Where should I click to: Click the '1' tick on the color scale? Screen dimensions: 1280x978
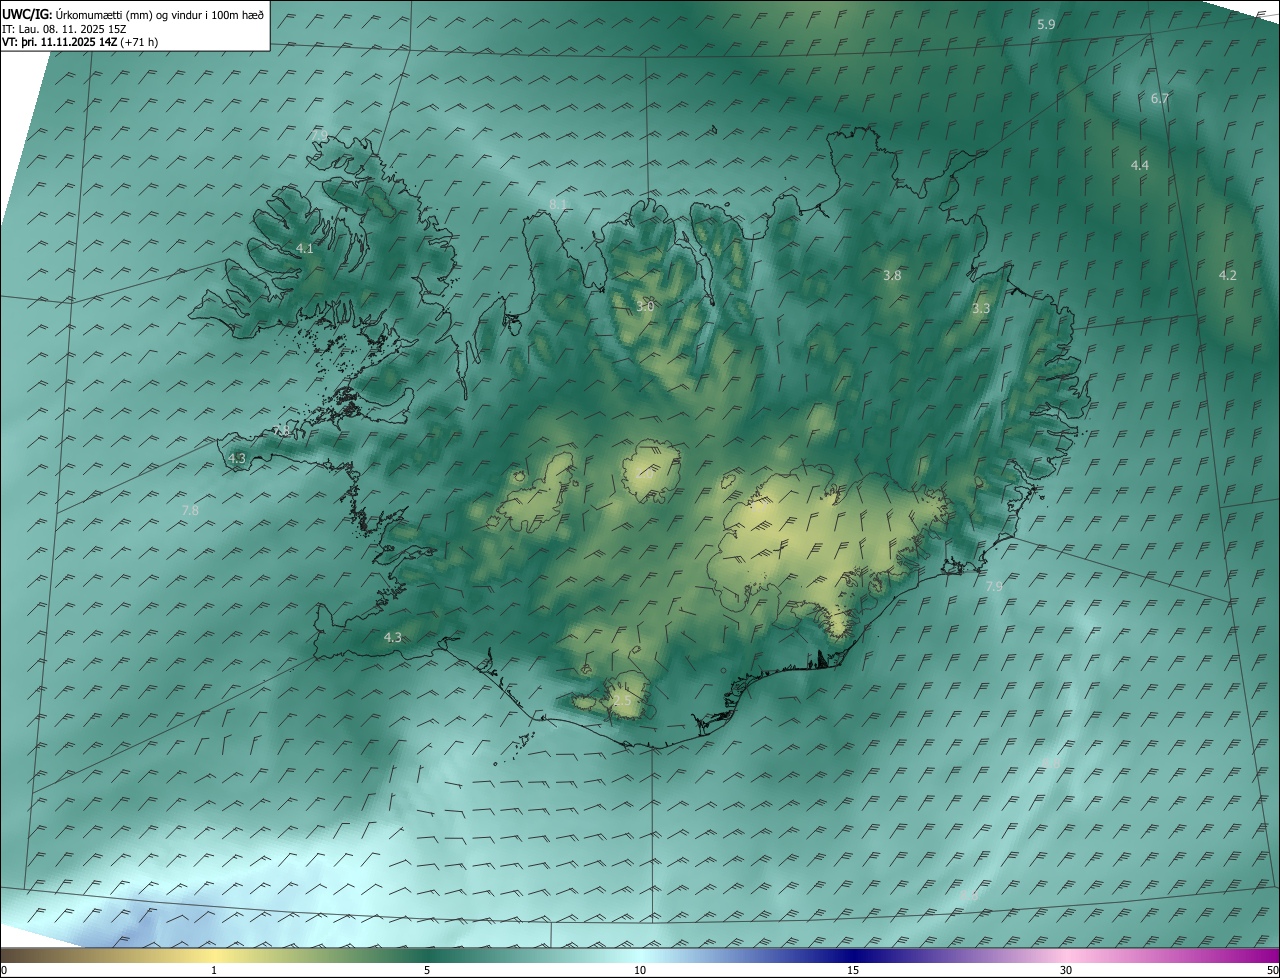pyautogui.click(x=214, y=970)
